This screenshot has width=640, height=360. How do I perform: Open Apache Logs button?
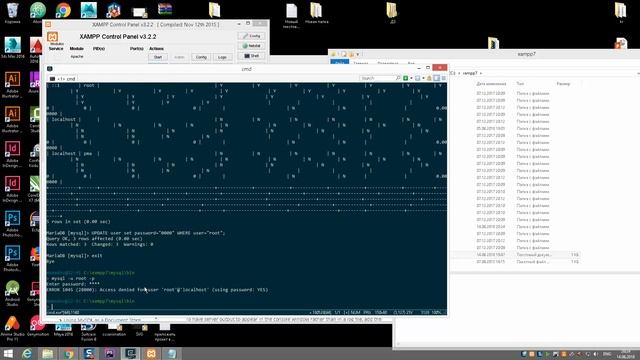pyautogui.click(x=222, y=57)
